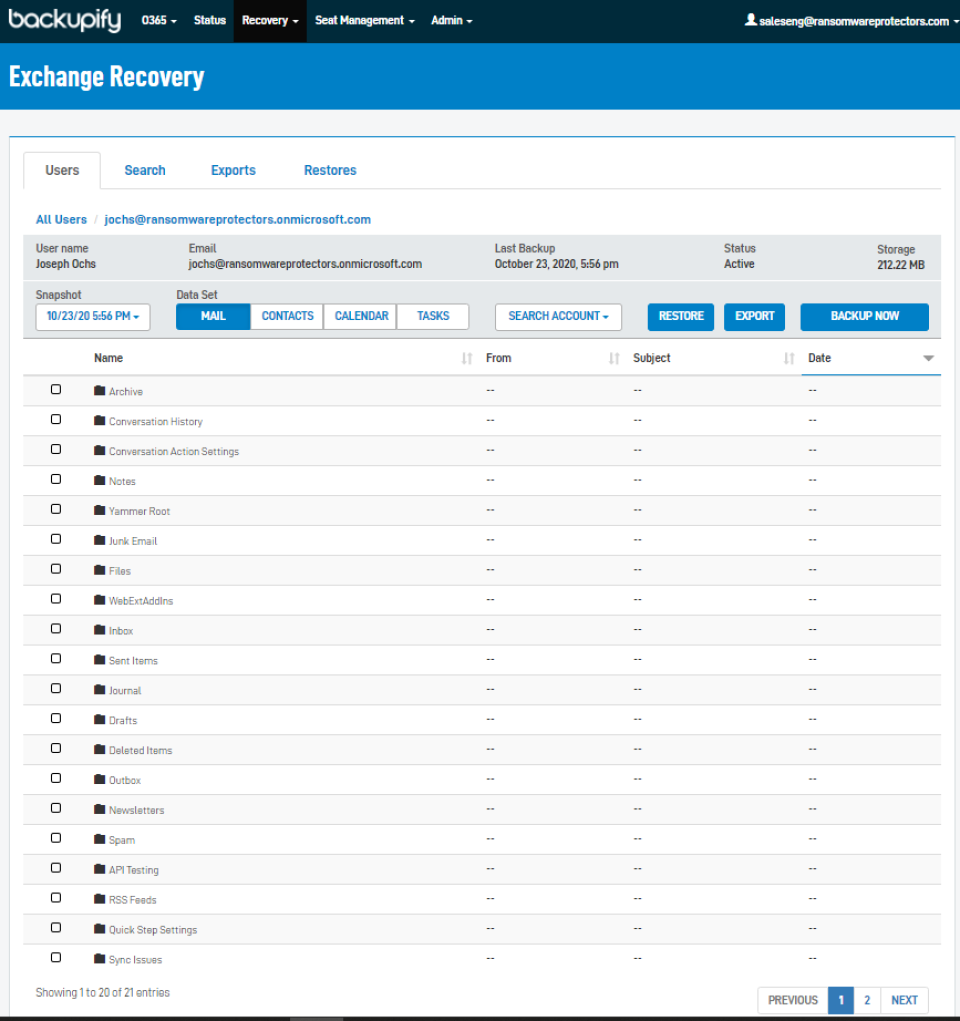
Task: Check the checkbox next to Archive
Action: [55, 389]
